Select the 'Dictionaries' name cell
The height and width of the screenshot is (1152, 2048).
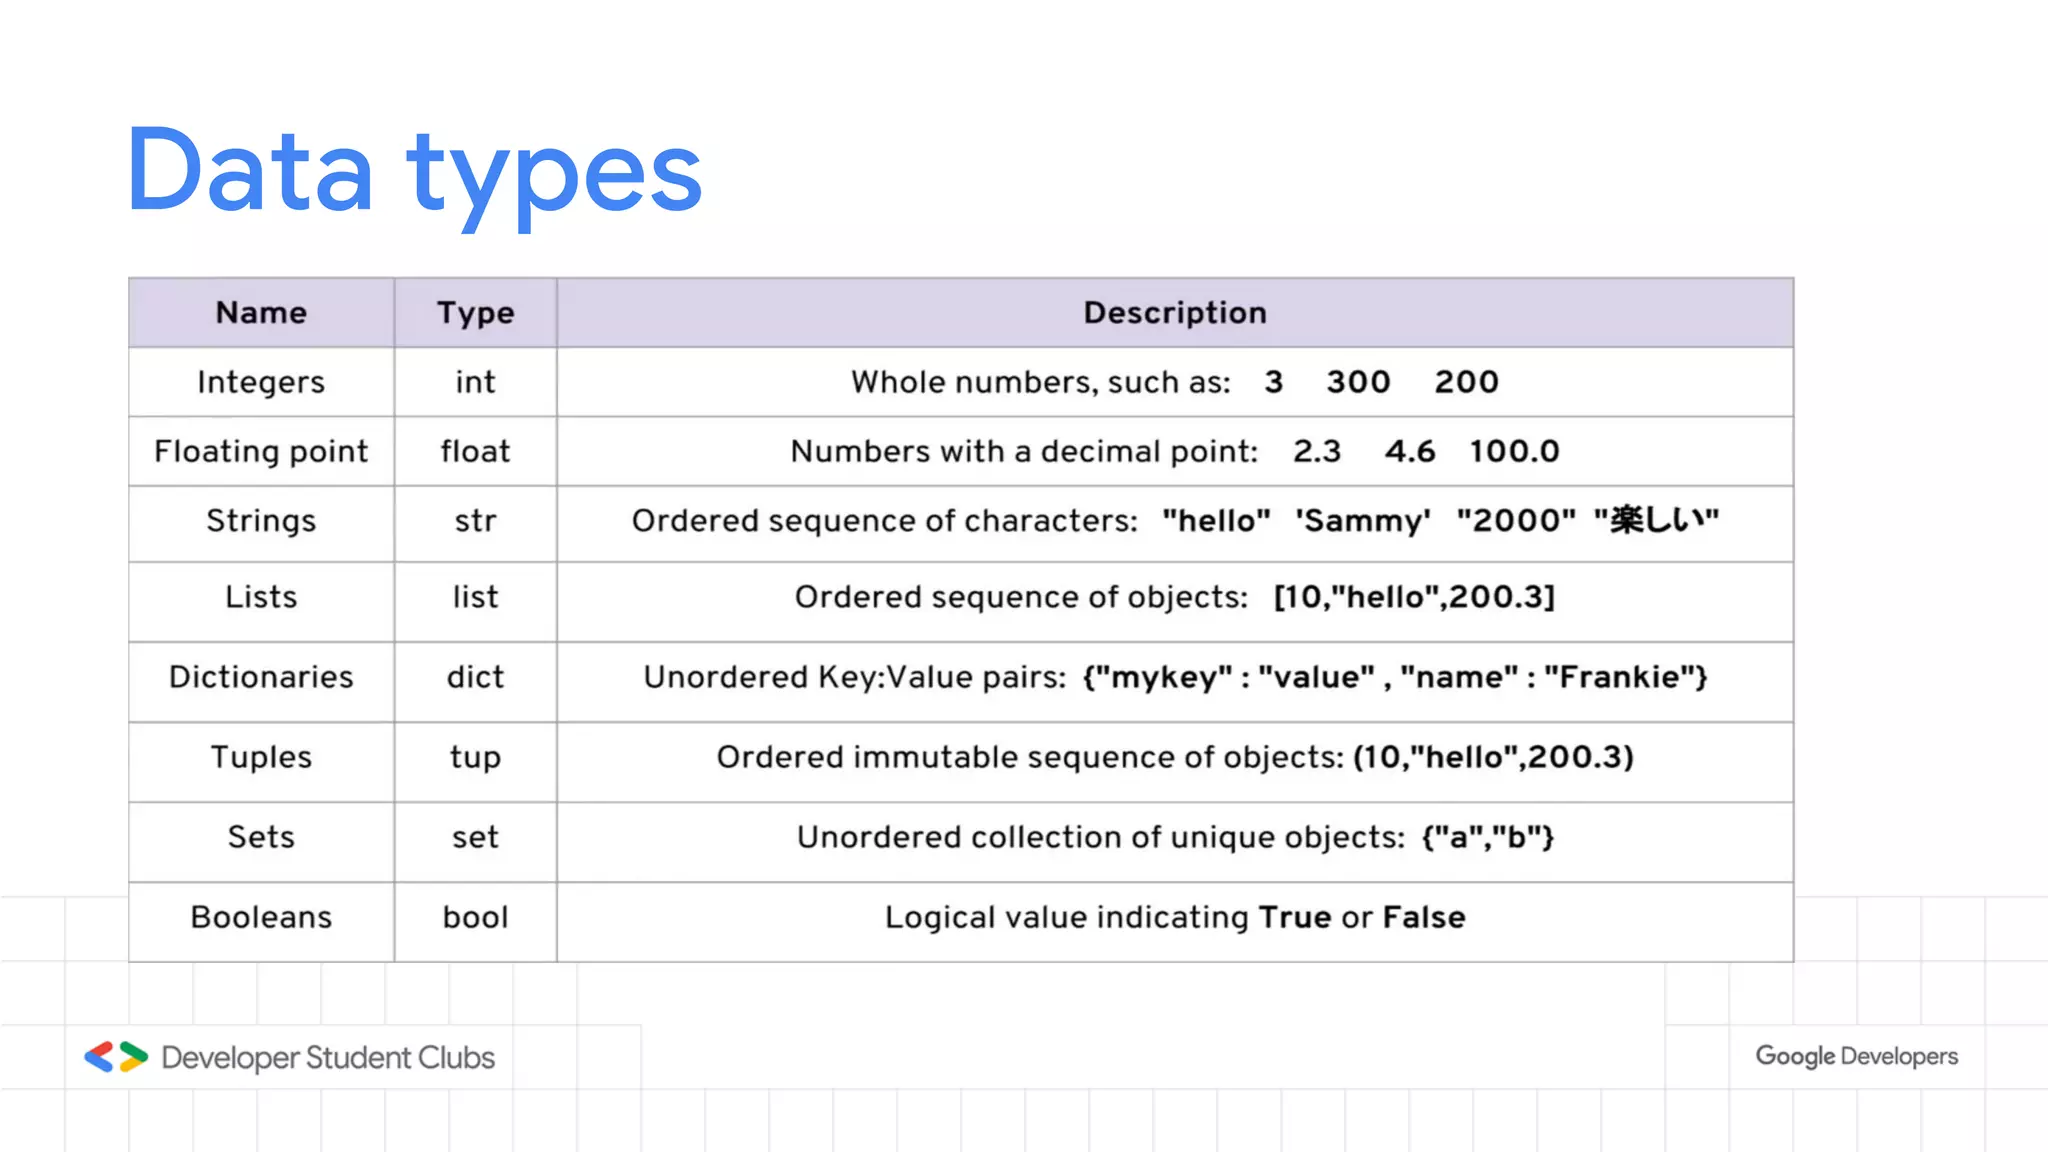[x=261, y=677]
